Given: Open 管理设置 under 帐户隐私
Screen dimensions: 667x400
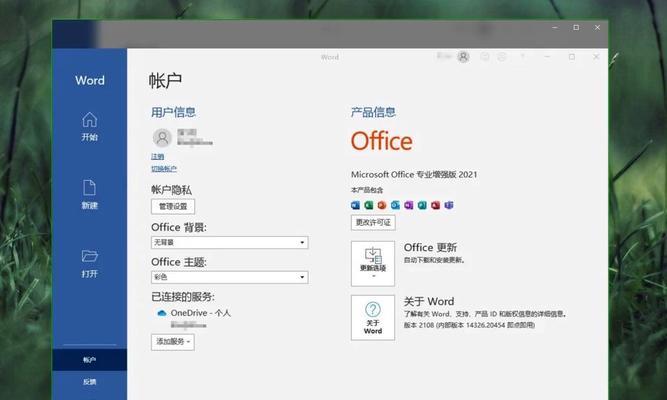Looking at the screenshot, I should click(173, 206).
